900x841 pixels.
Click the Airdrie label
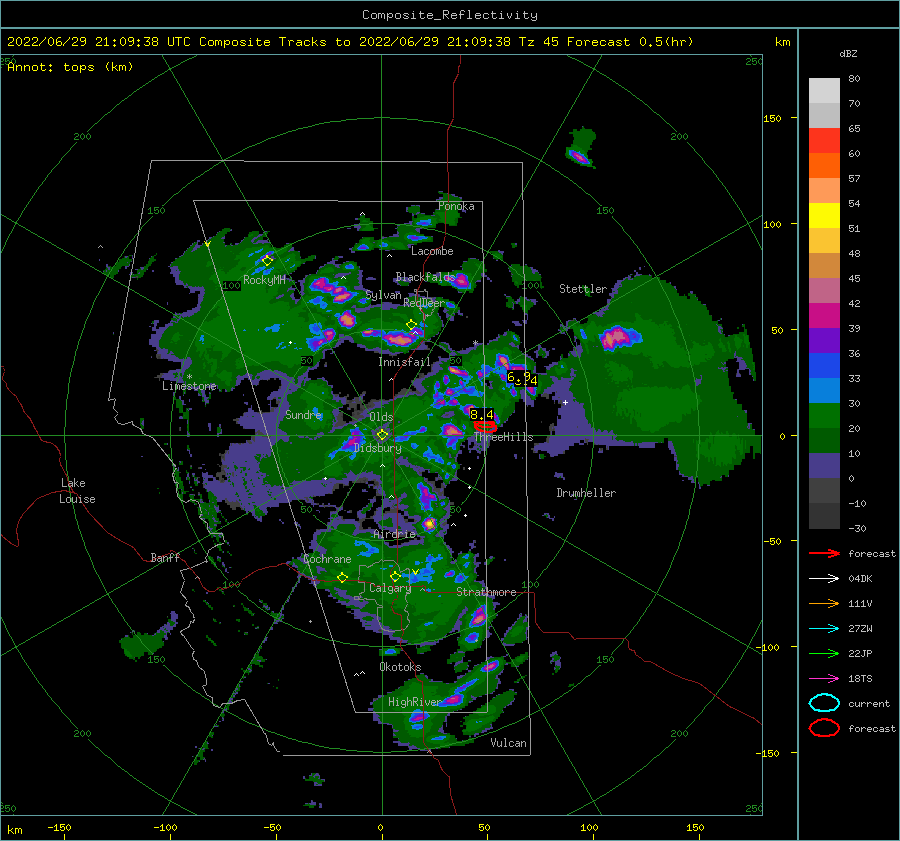(394, 534)
